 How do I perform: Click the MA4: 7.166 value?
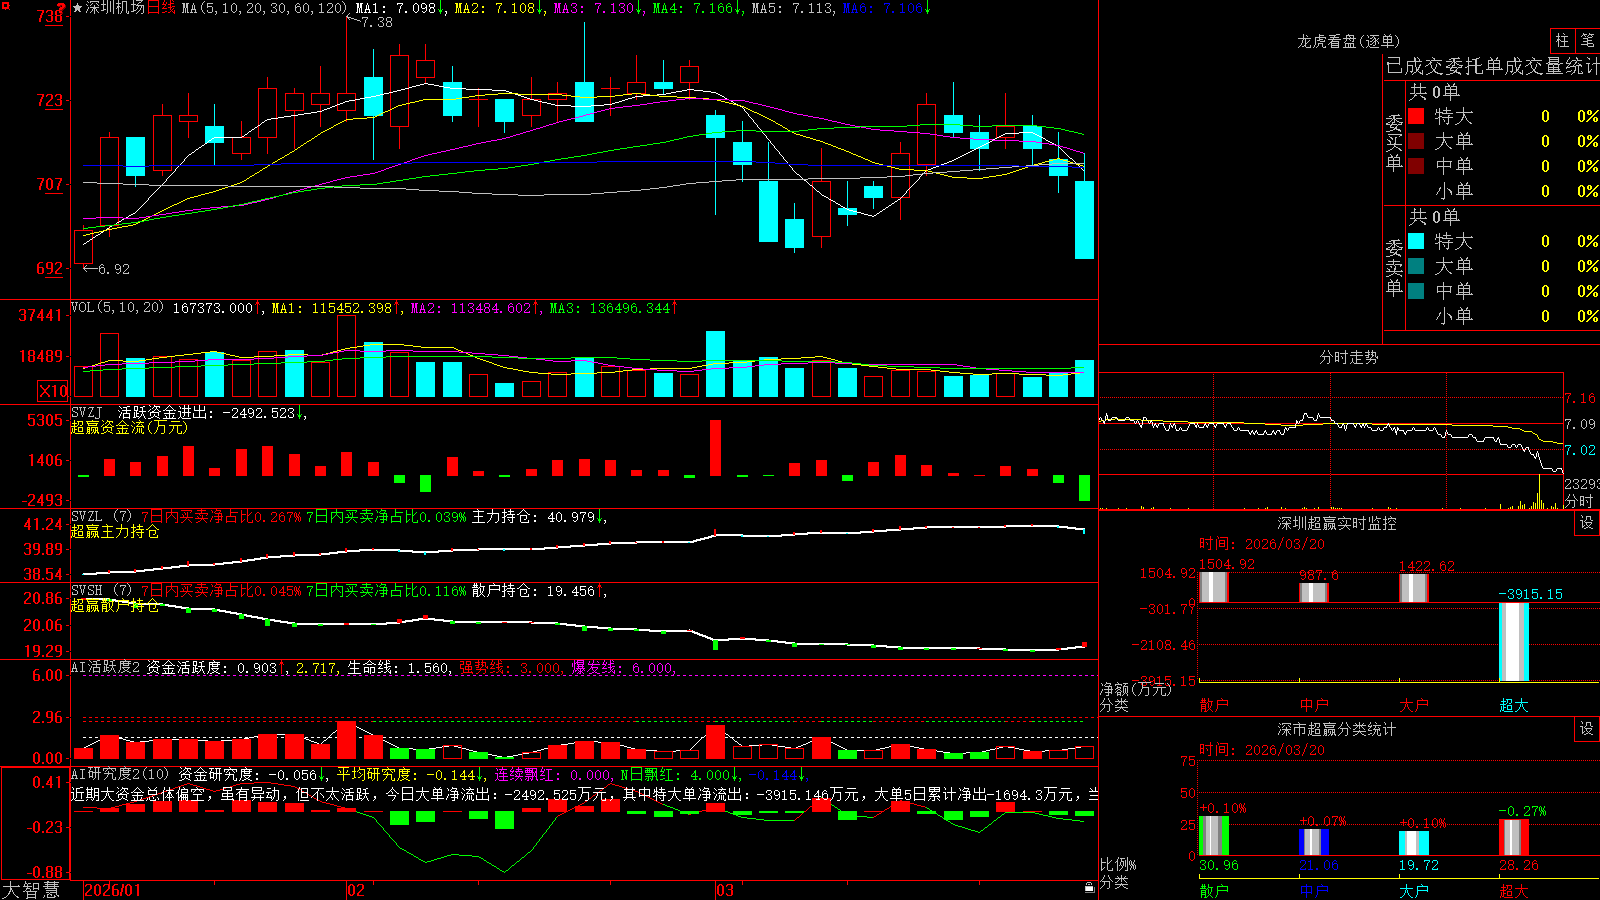693,8
